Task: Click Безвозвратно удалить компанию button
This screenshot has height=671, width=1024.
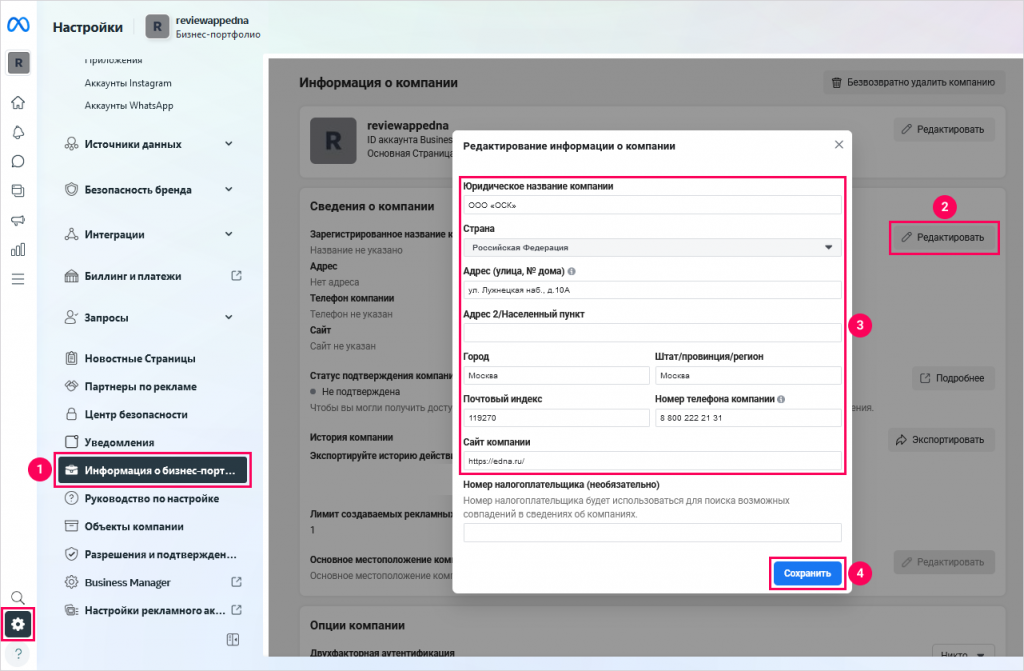Action: [x=910, y=82]
